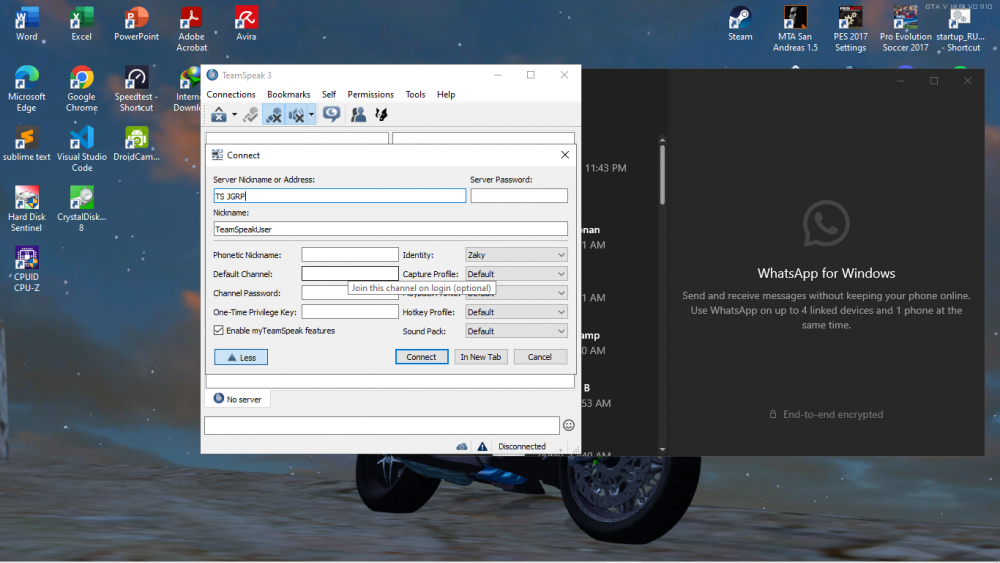Click the black wolf toolbar icon
This screenshot has height=563, width=1000.
[381, 115]
